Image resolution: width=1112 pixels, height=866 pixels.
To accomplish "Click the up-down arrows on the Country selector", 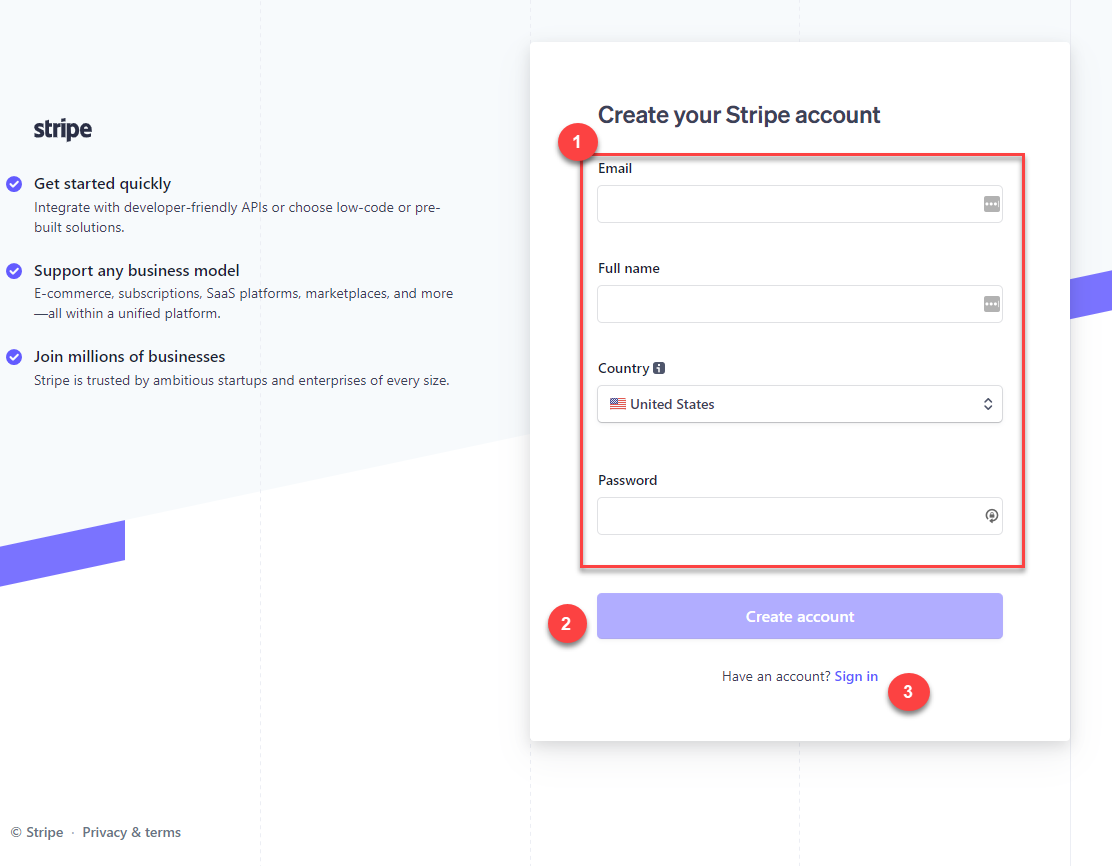I will pos(988,404).
